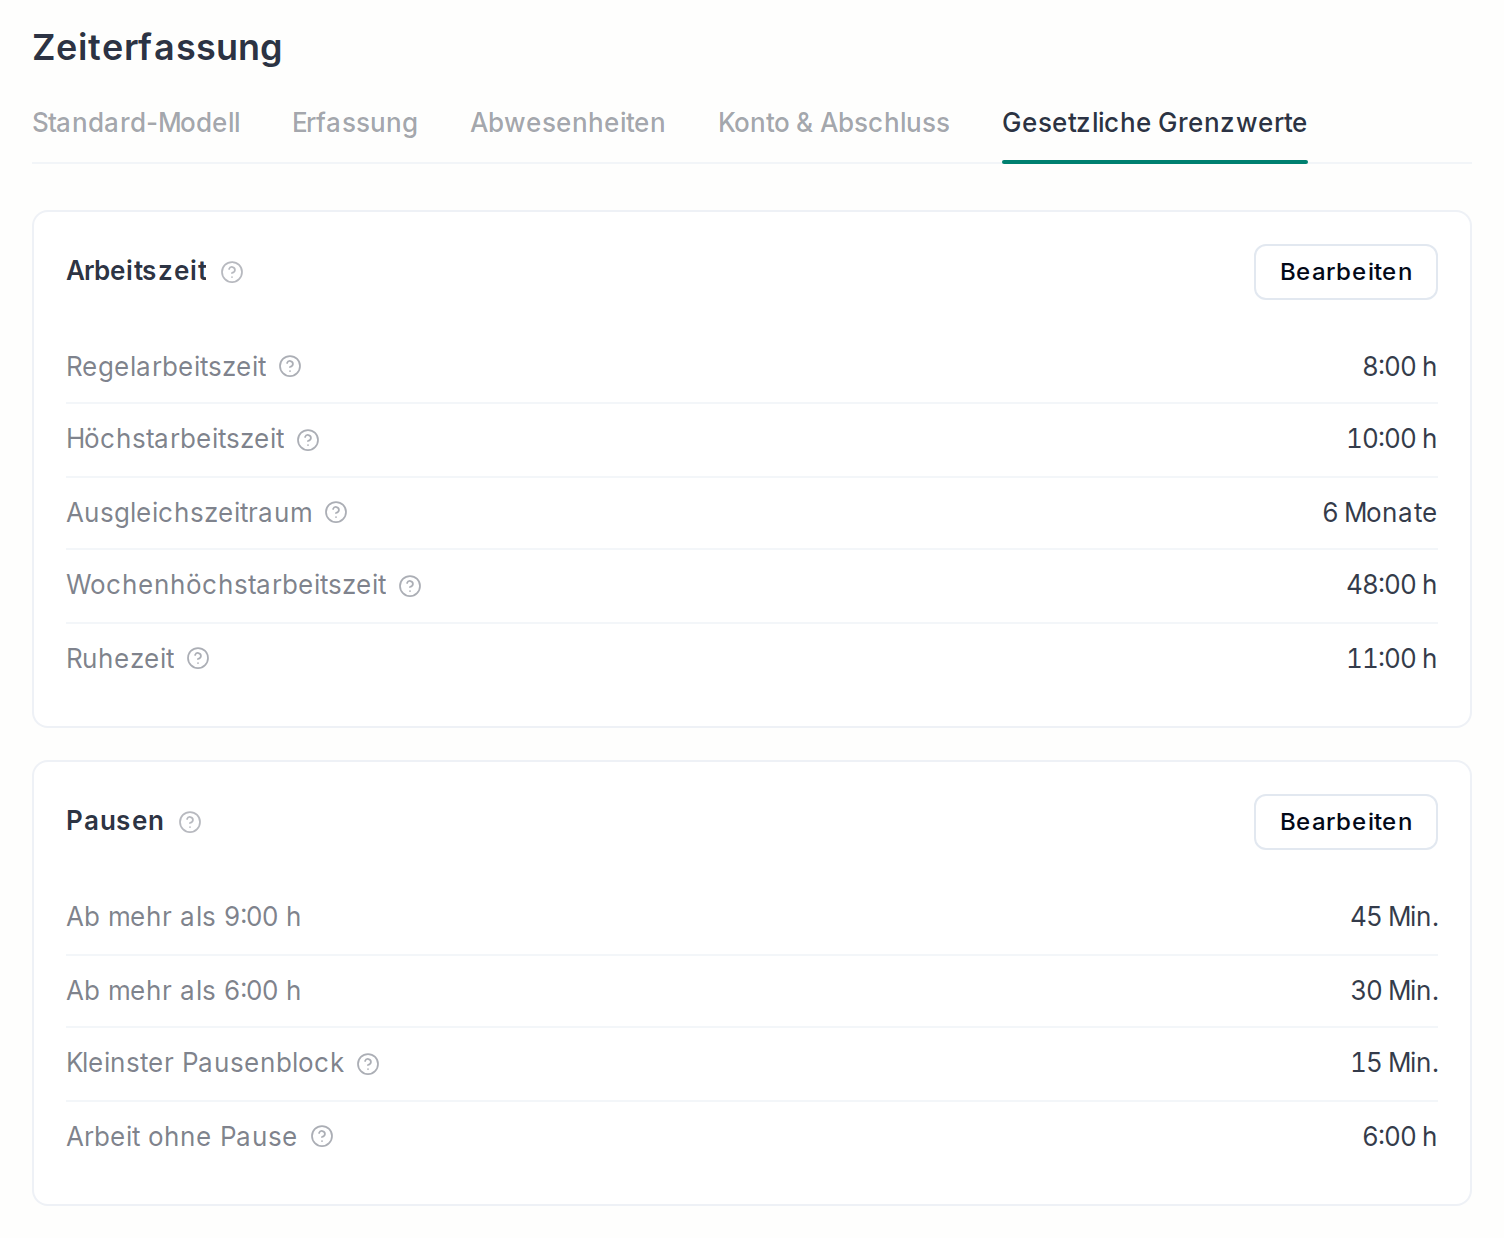Screen dimensions: 1504x1238
Task: Click the Arbeit ohne Pause label
Action: (181, 1136)
